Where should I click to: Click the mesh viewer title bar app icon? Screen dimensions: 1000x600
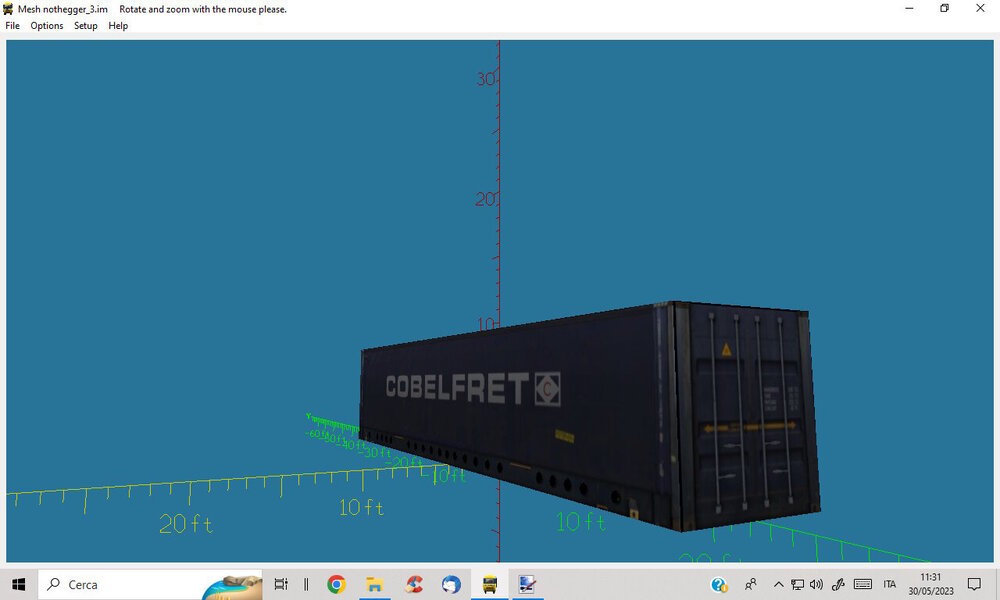tap(8, 9)
